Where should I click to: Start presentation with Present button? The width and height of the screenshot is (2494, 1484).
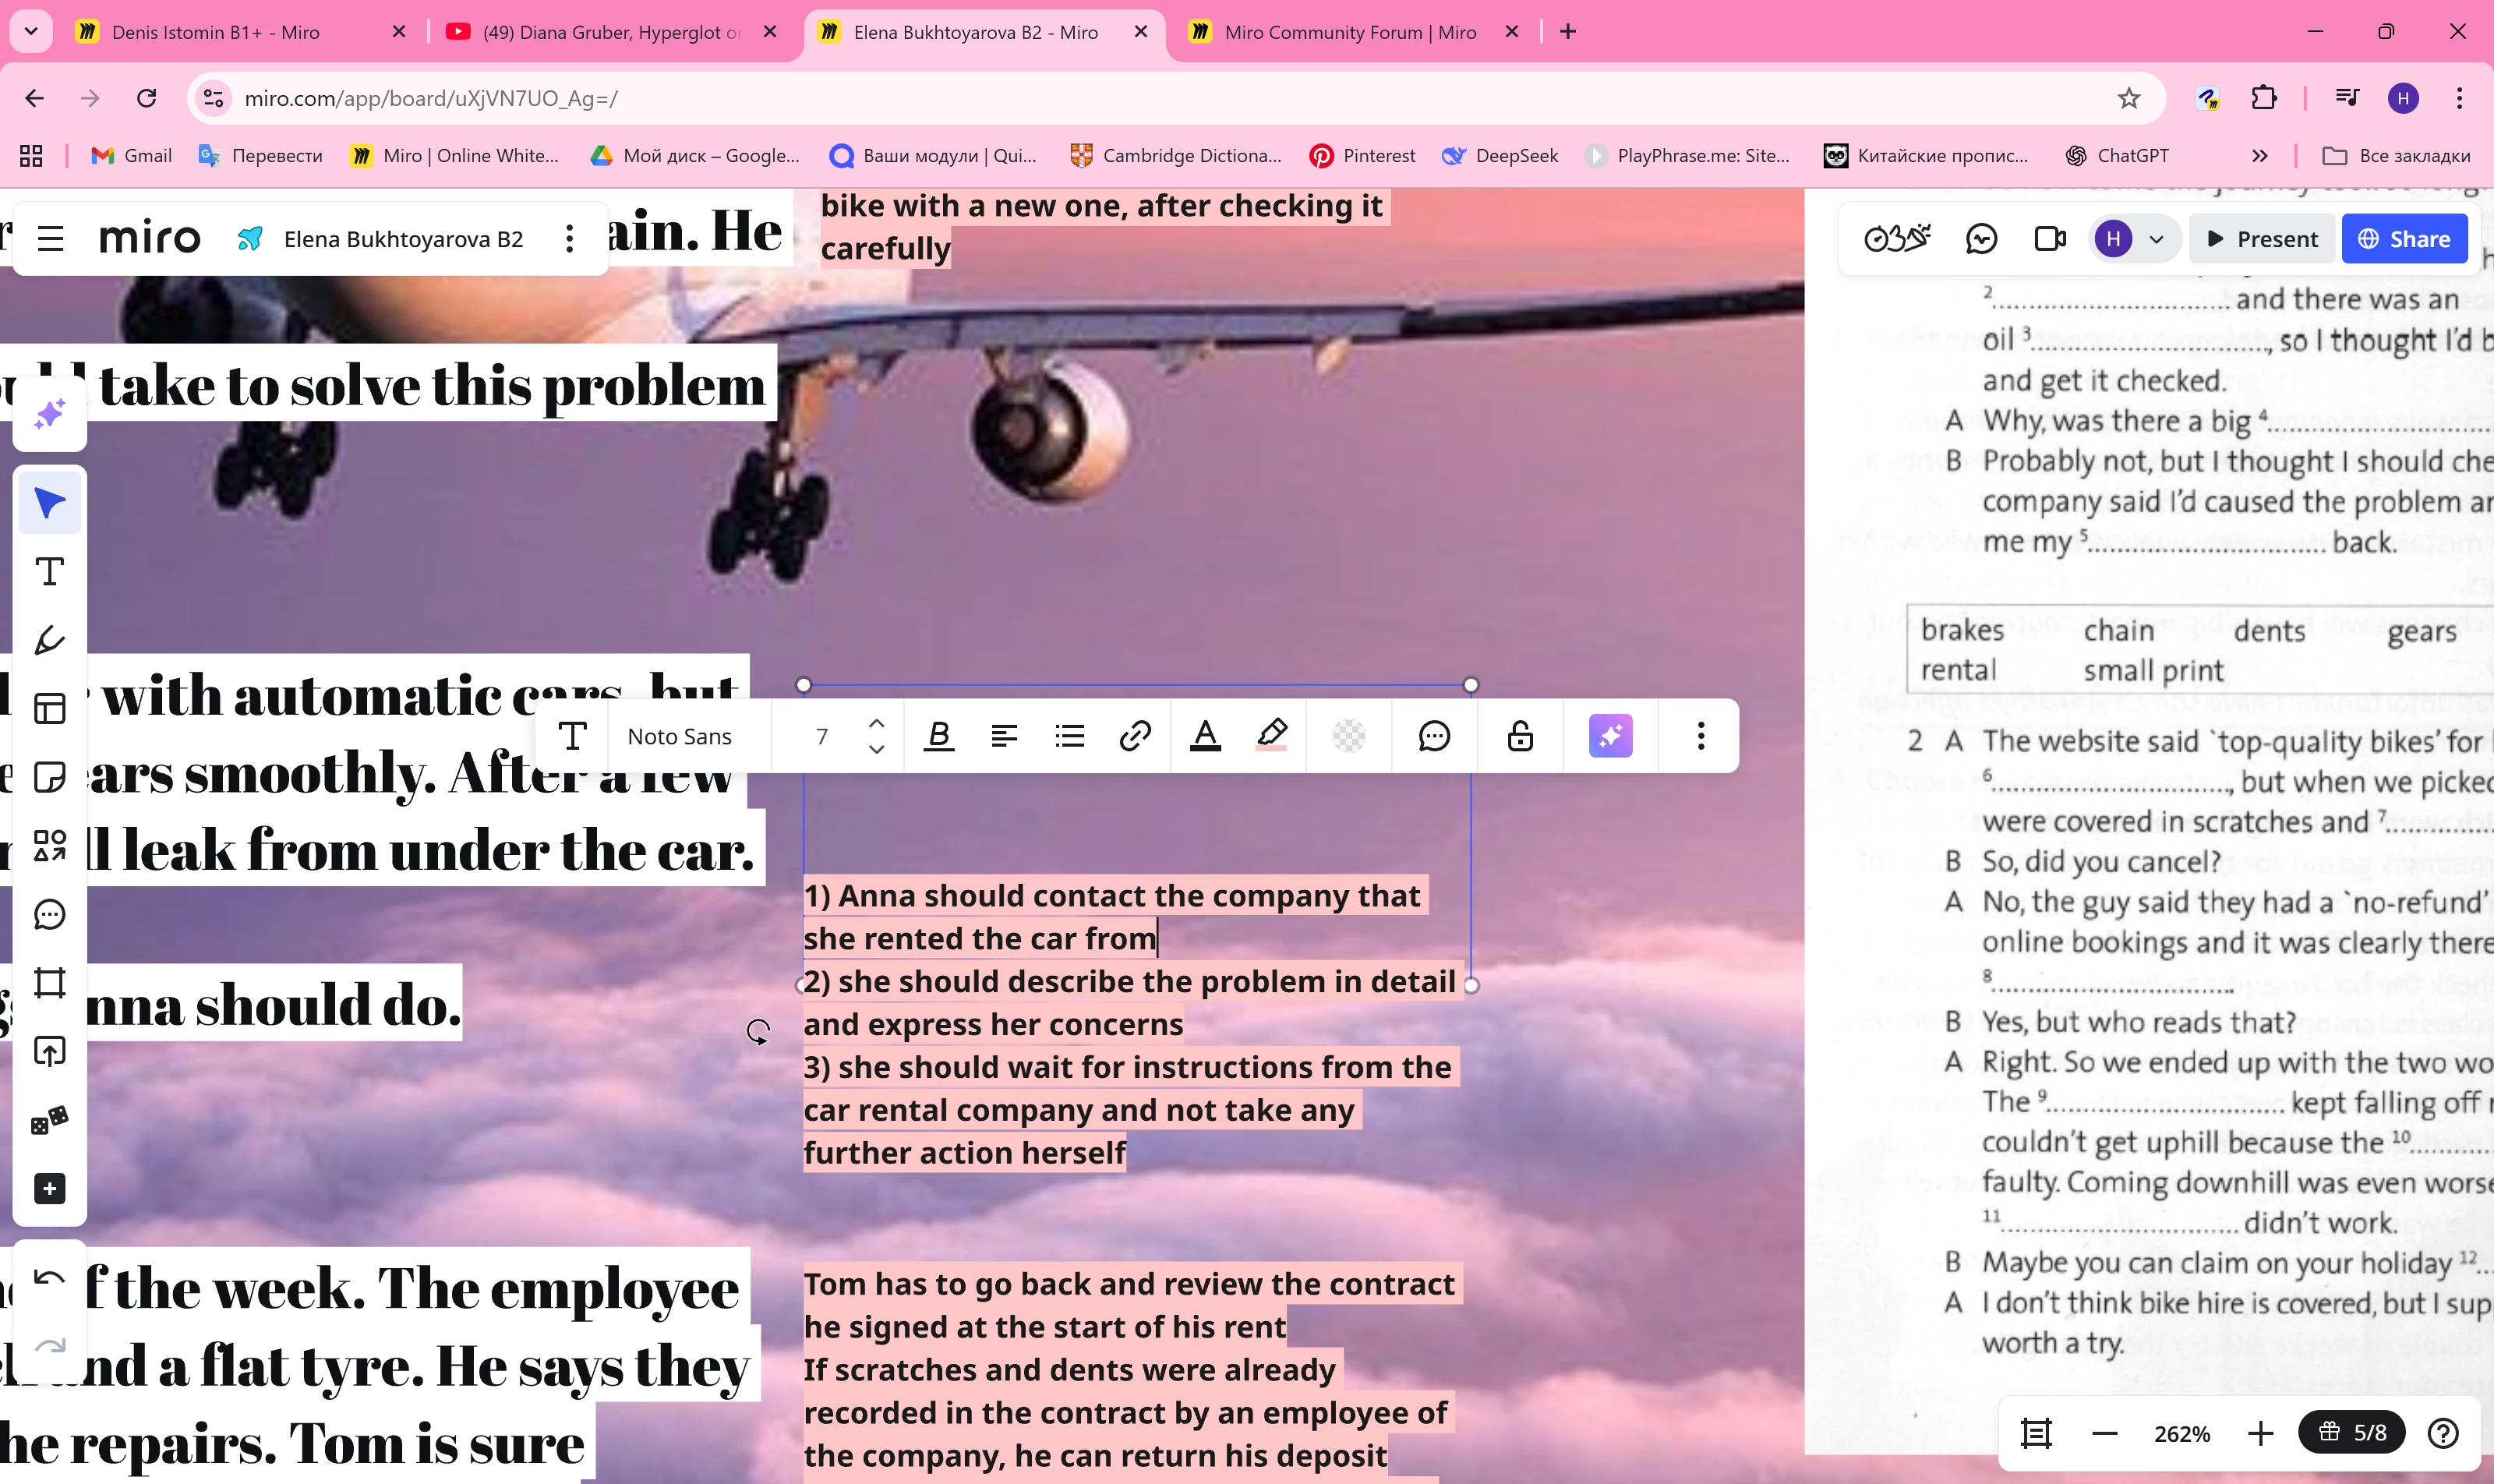point(2261,239)
